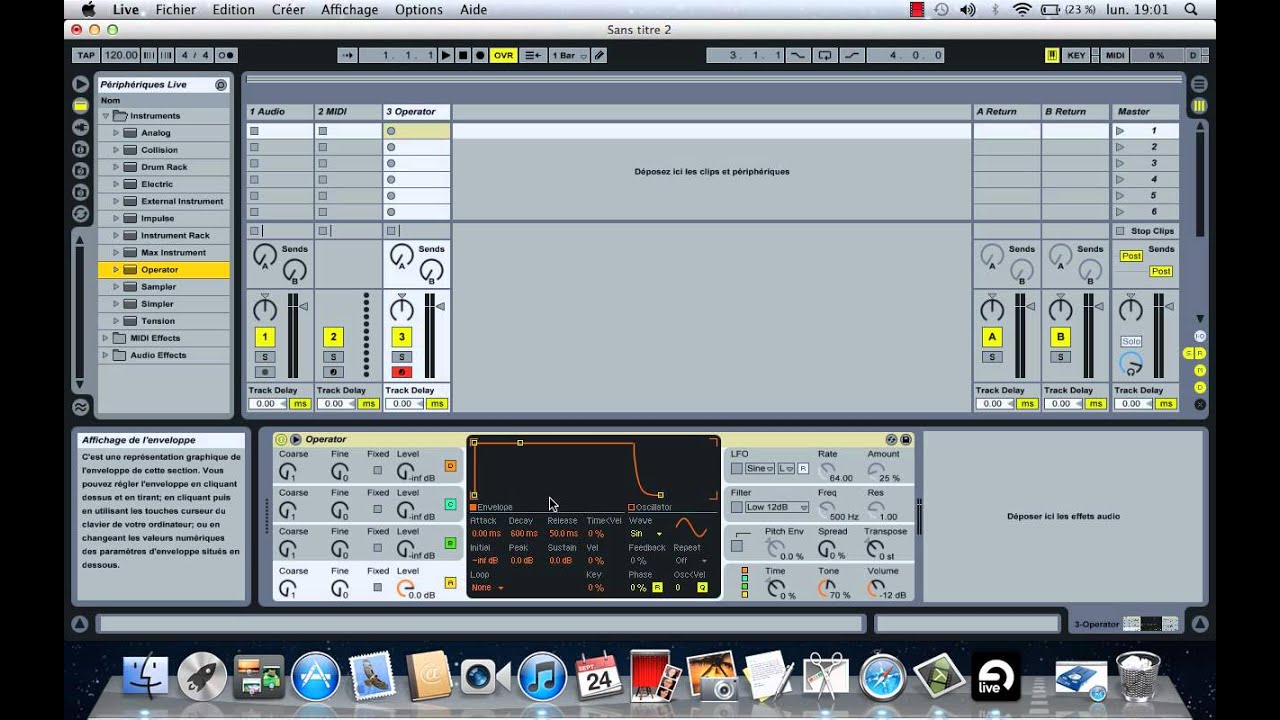Select the Live Devices browser icon
1280x720 pixels.
(80, 106)
